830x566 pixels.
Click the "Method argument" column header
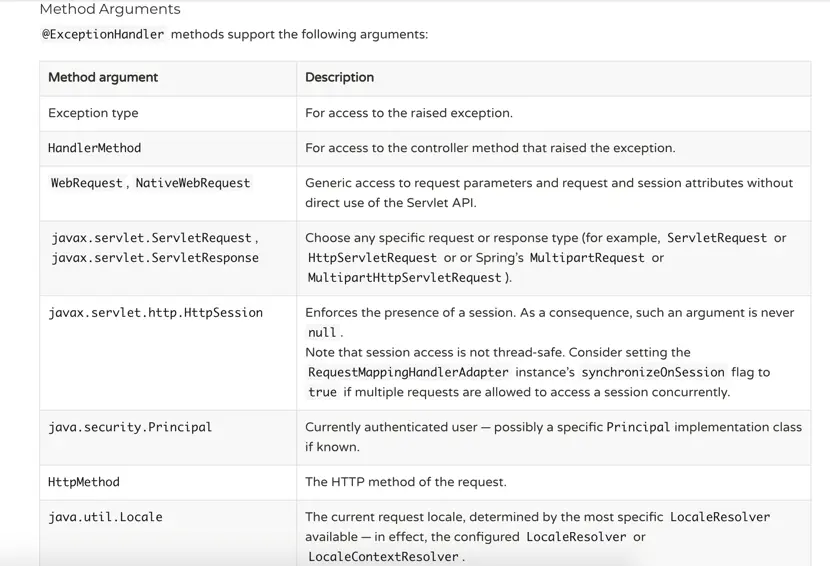(x=103, y=77)
